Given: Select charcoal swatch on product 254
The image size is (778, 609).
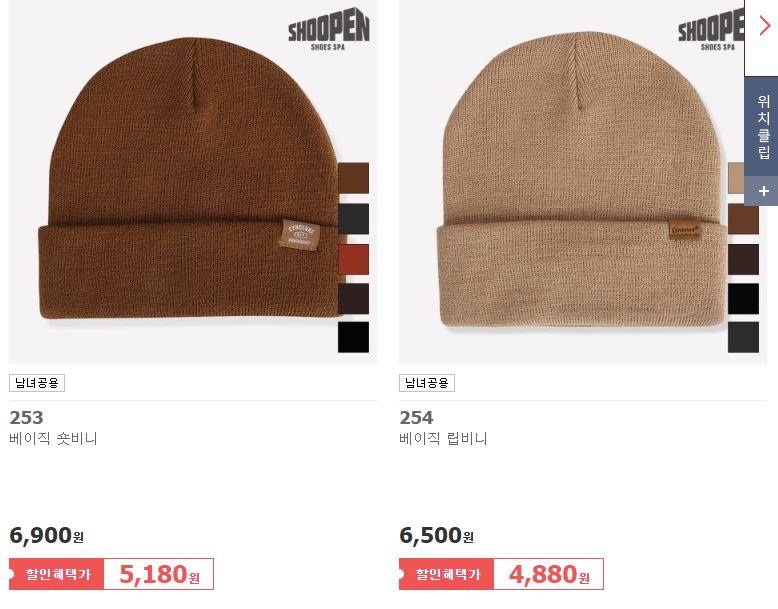Looking at the screenshot, I should point(743,338).
